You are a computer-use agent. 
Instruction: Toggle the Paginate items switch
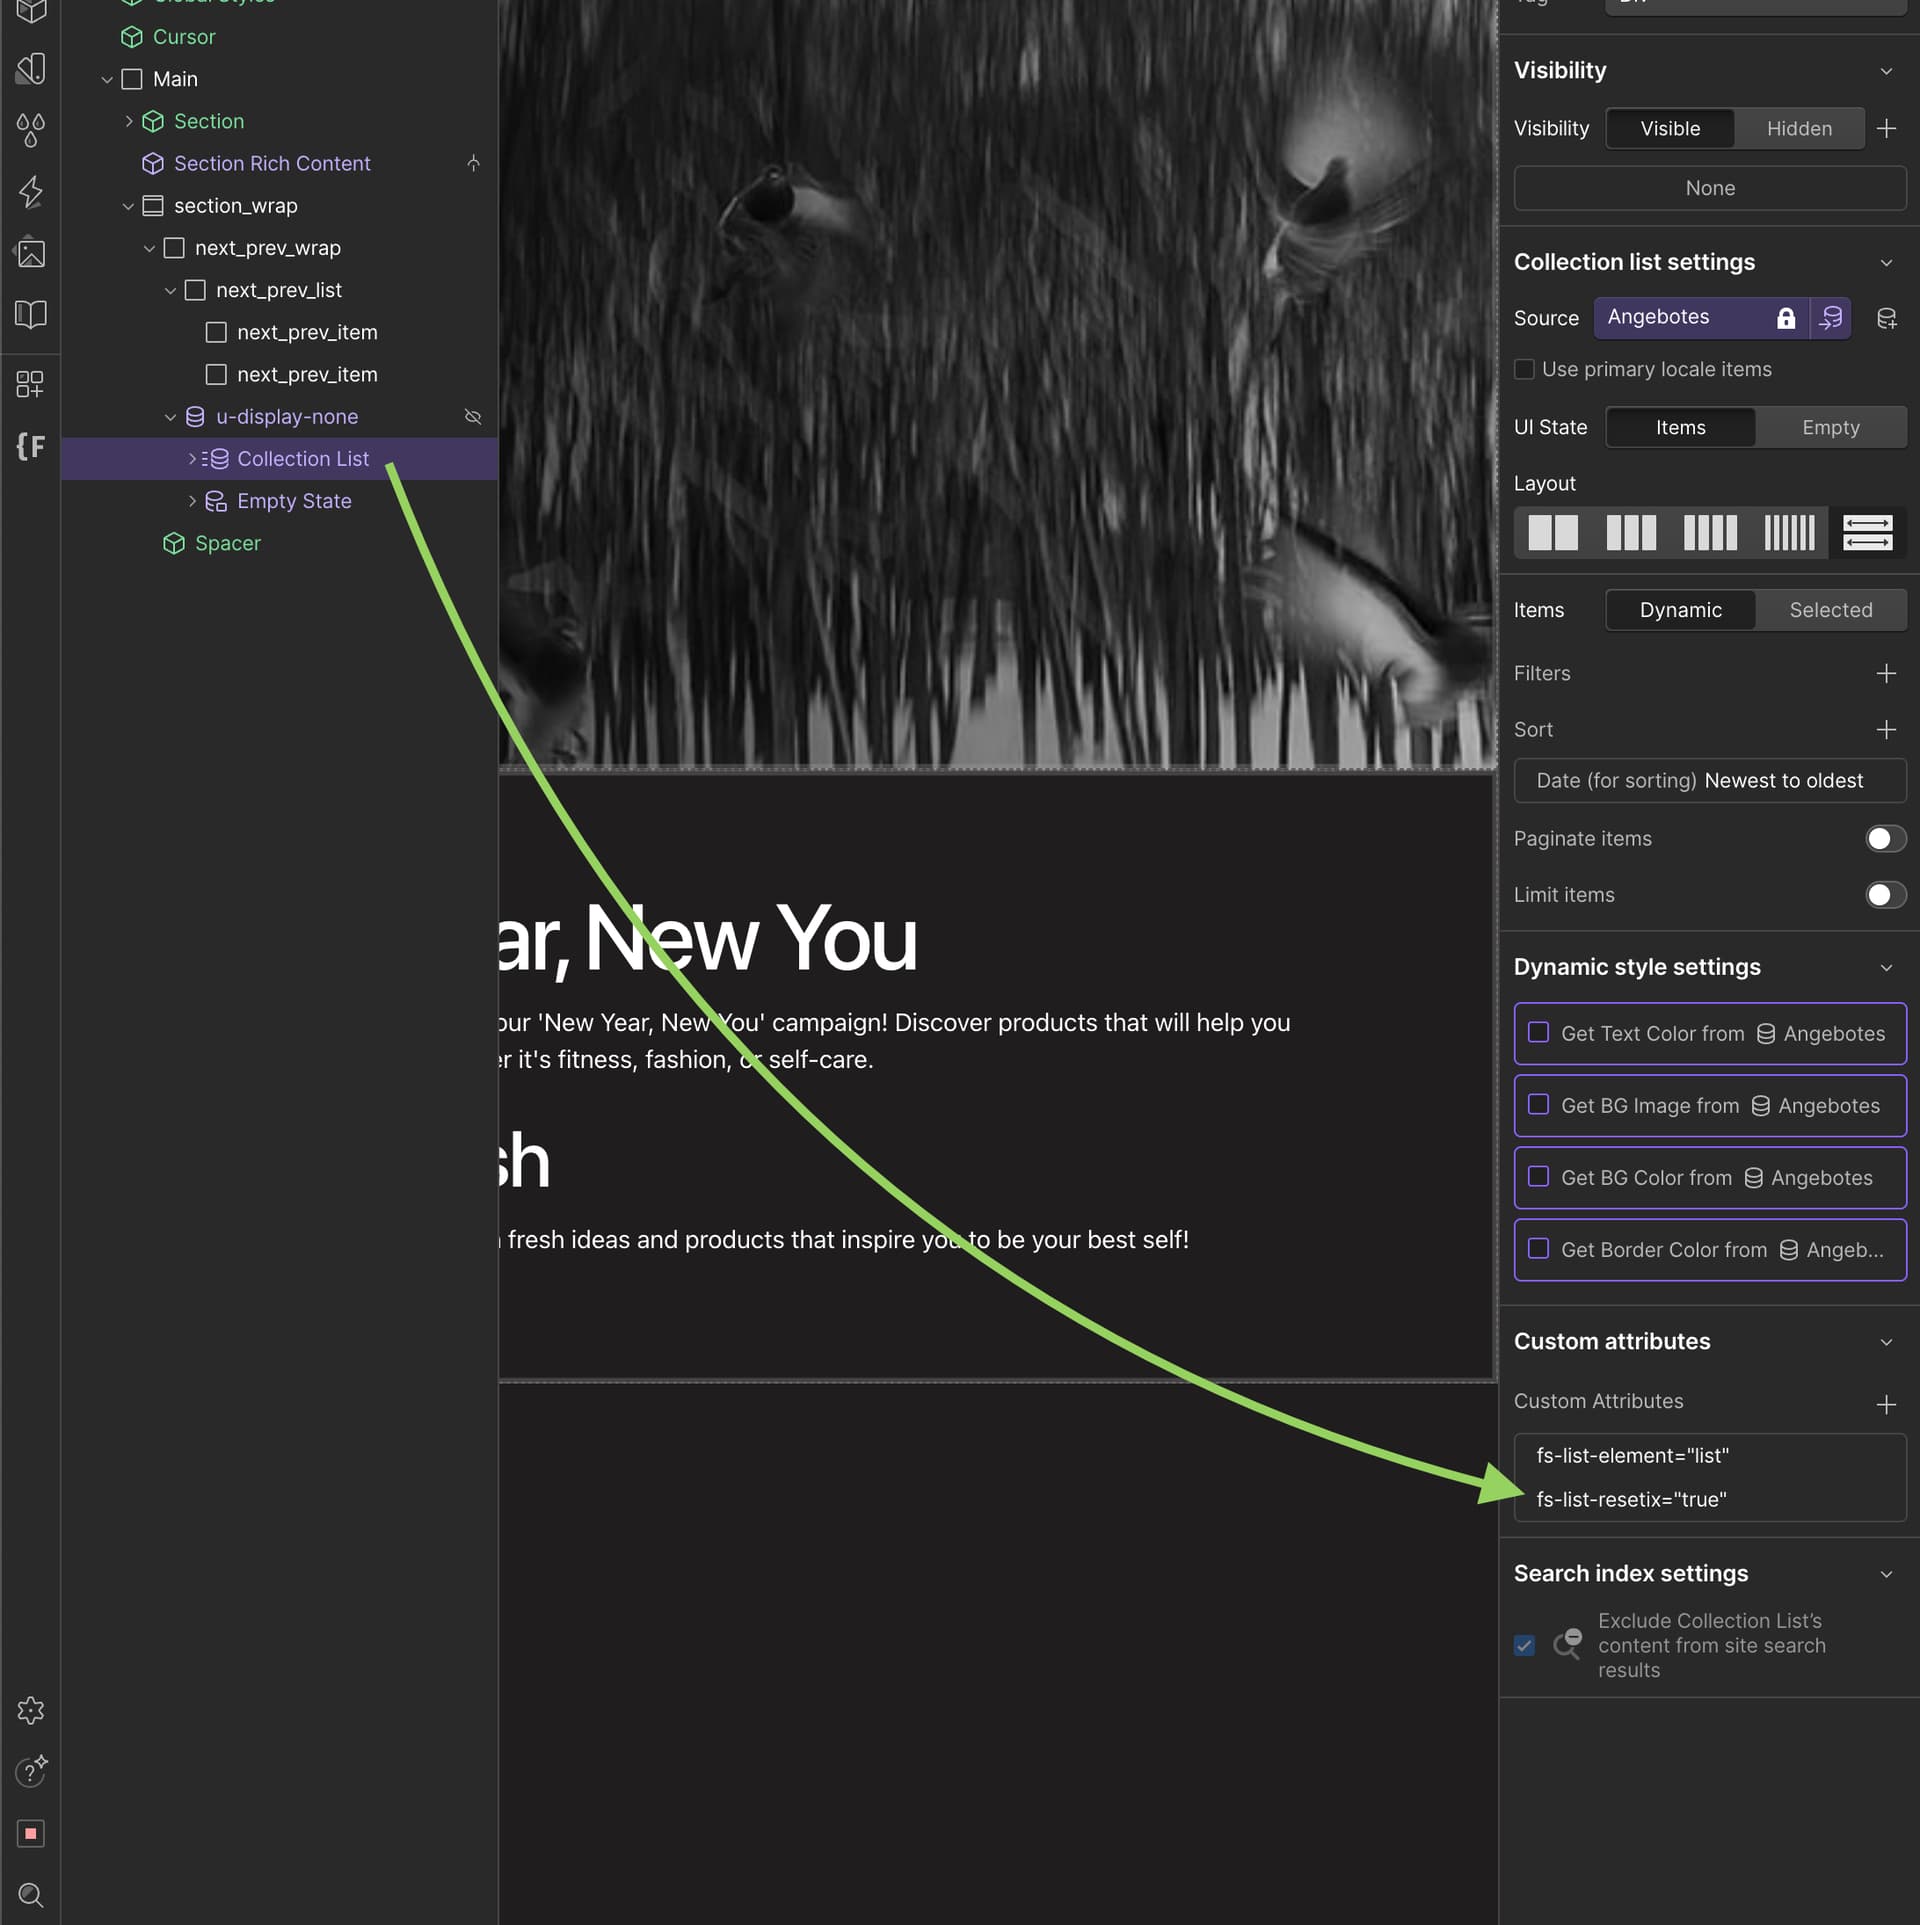point(1884,838)
